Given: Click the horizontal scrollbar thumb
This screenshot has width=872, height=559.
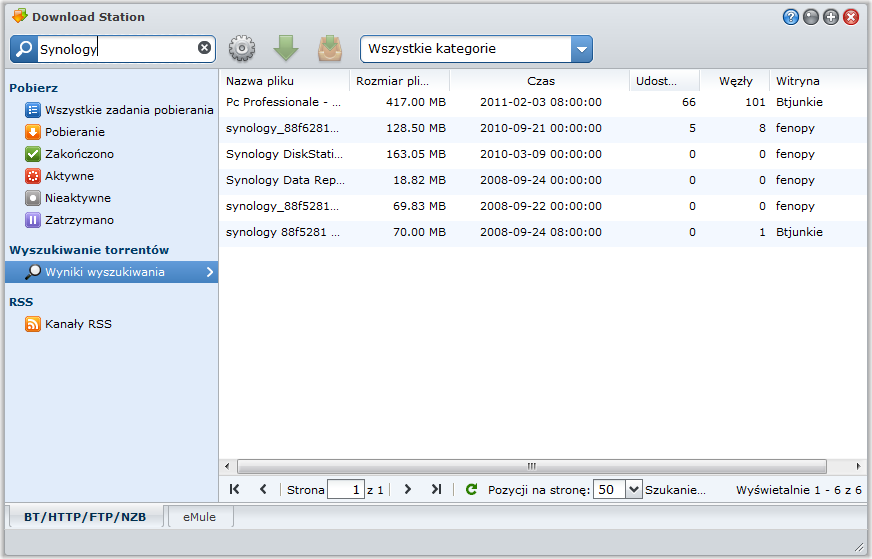Looking at the screenshot, I should click(532, 466).
